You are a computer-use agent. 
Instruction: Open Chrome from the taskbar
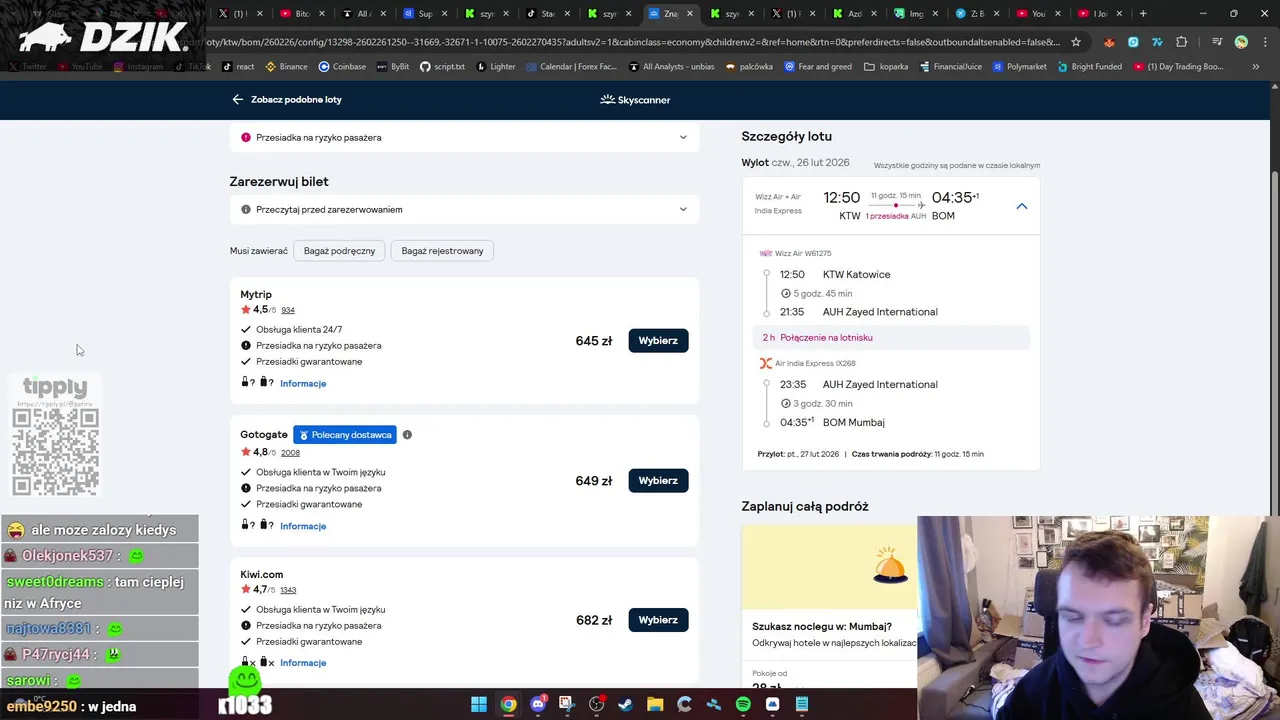click(508, 705)
